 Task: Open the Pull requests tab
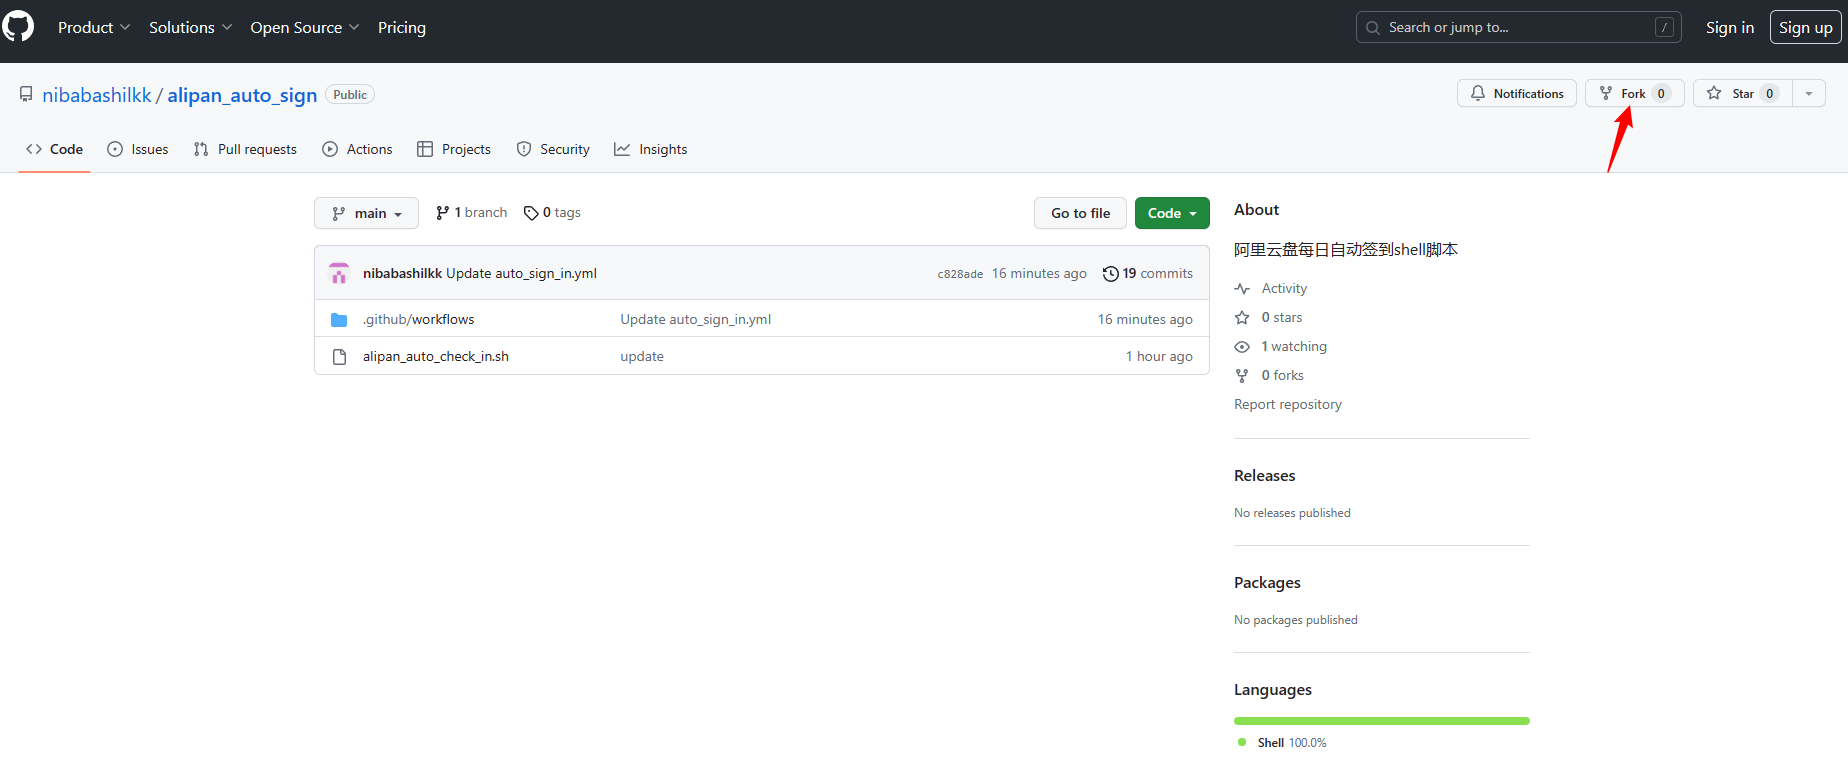245,149
